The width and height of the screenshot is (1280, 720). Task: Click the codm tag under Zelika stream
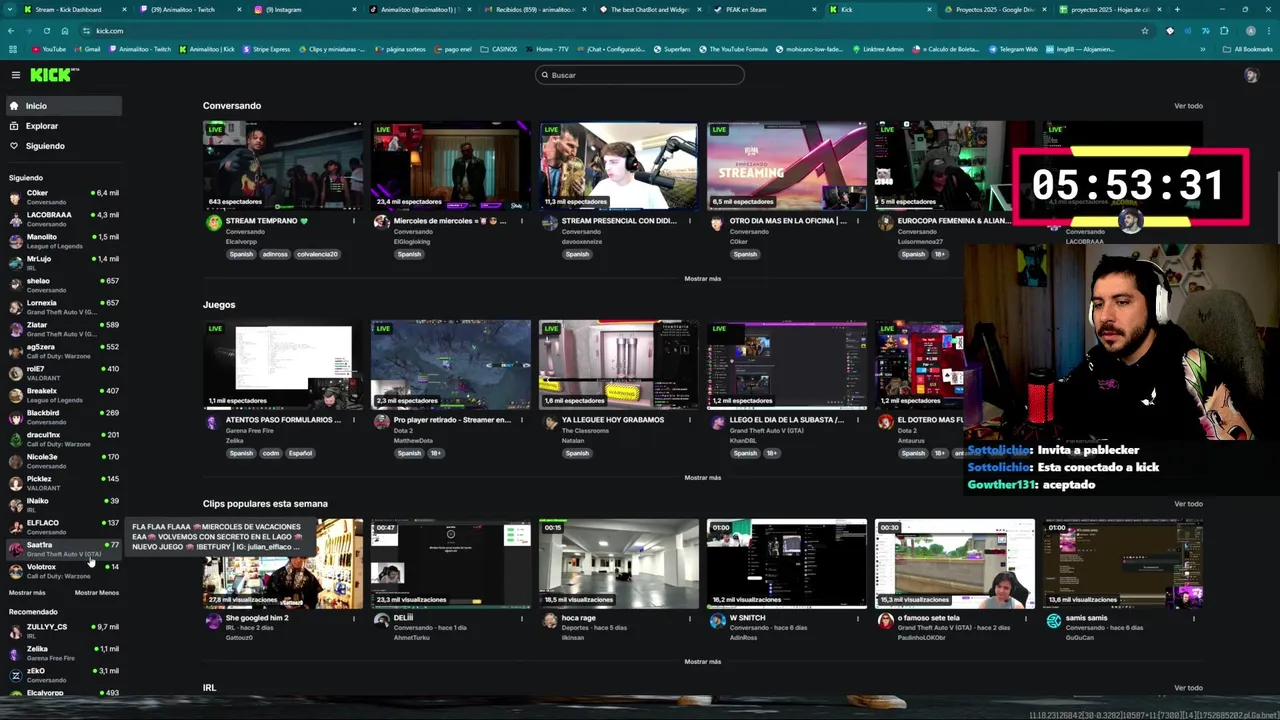pos(271,453)
